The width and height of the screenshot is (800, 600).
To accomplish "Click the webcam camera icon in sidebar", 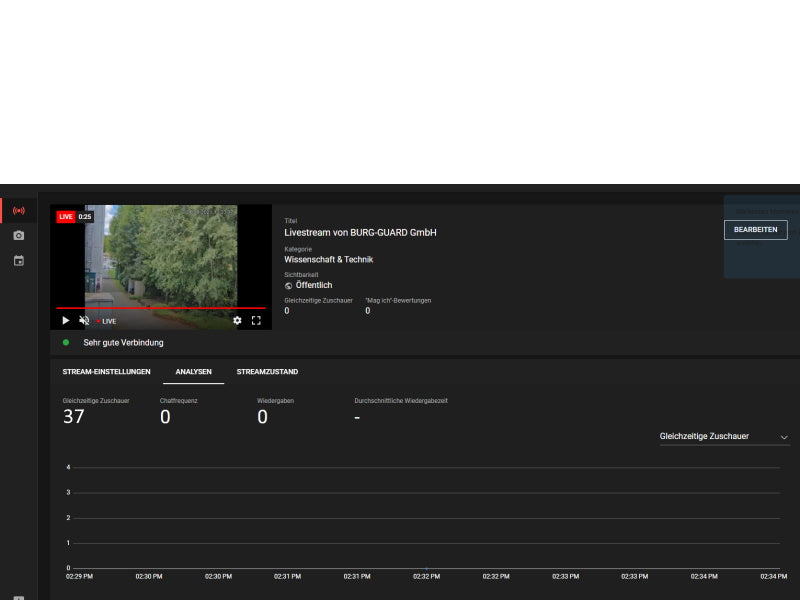I will click(18, 236).
